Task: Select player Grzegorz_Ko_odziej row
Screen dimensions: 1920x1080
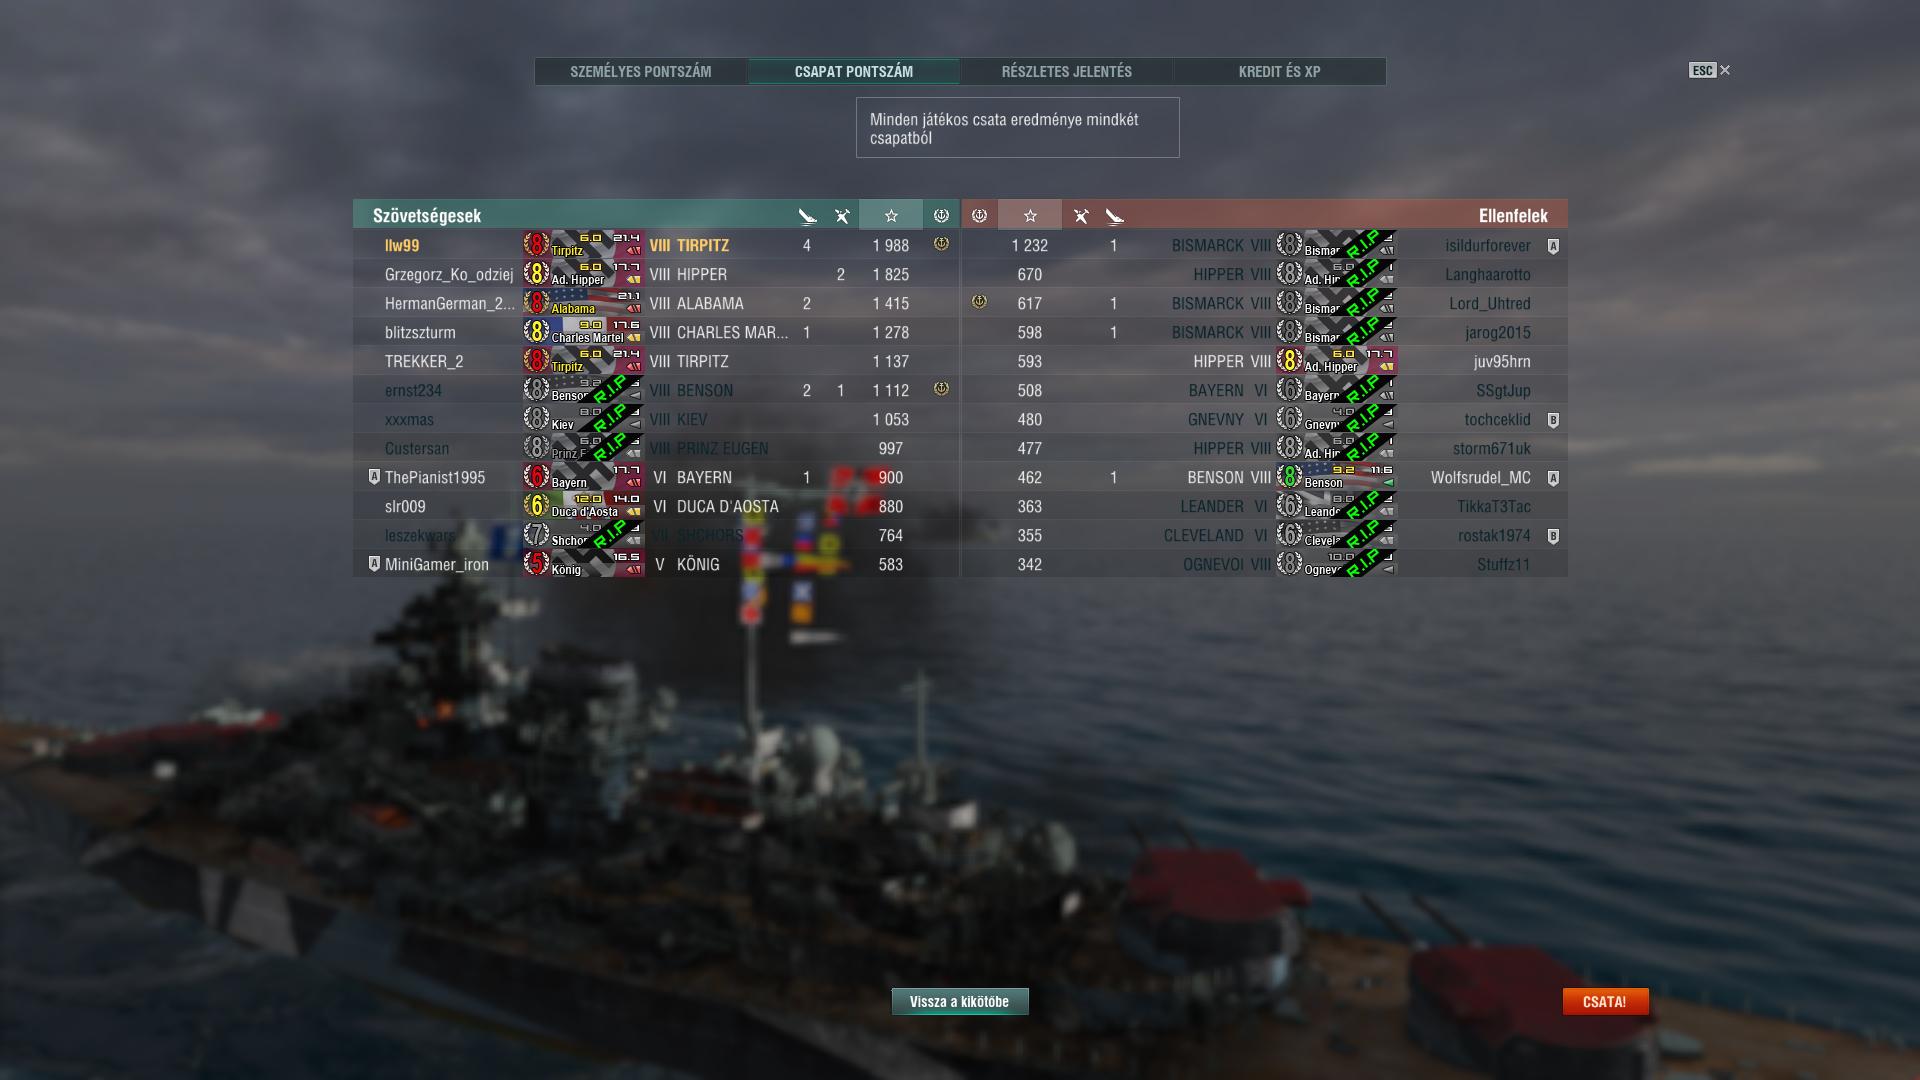Action: [x=656, y=274]
